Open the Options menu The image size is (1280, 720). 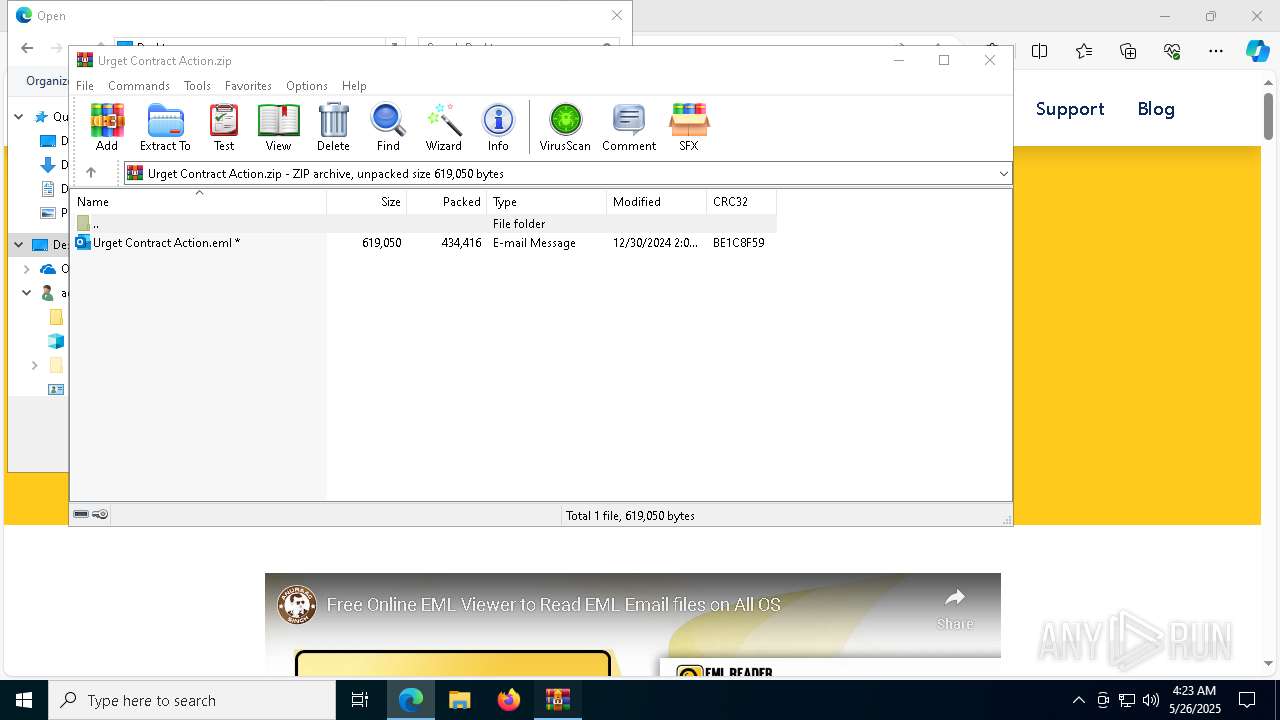[x=307, y=86]
